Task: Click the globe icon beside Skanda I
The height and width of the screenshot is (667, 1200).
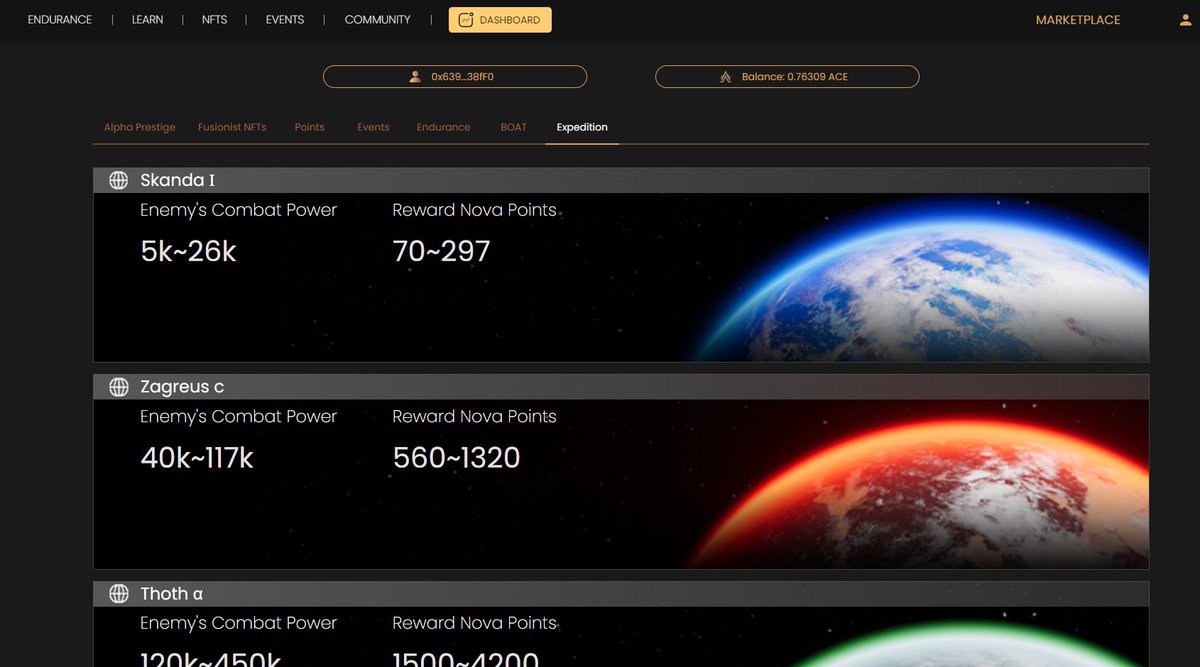Action: click(x=119, y=180)
